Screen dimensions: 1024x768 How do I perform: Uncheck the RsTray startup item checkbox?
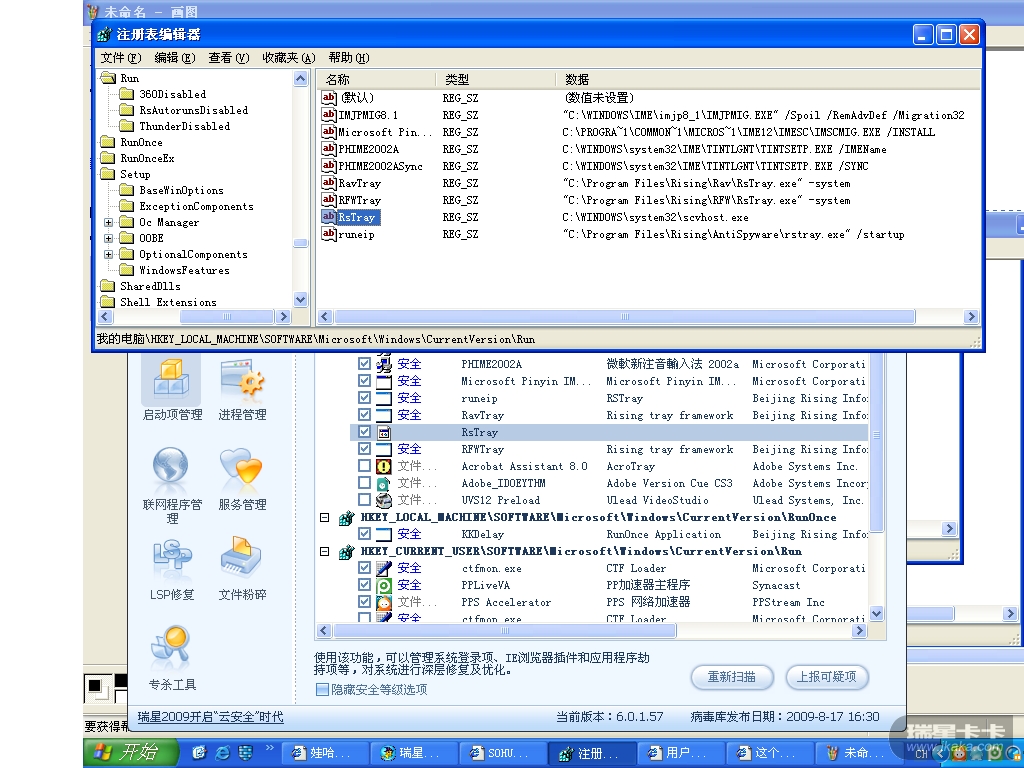pos(364,432)
